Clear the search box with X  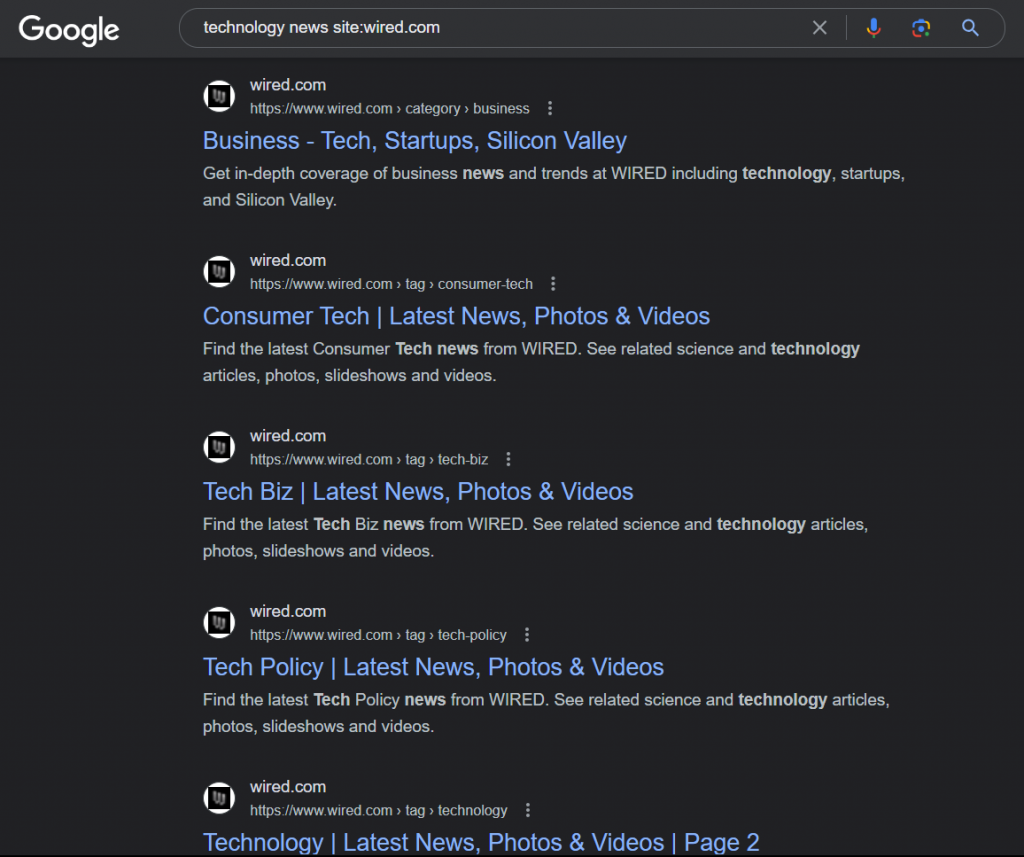820,27
